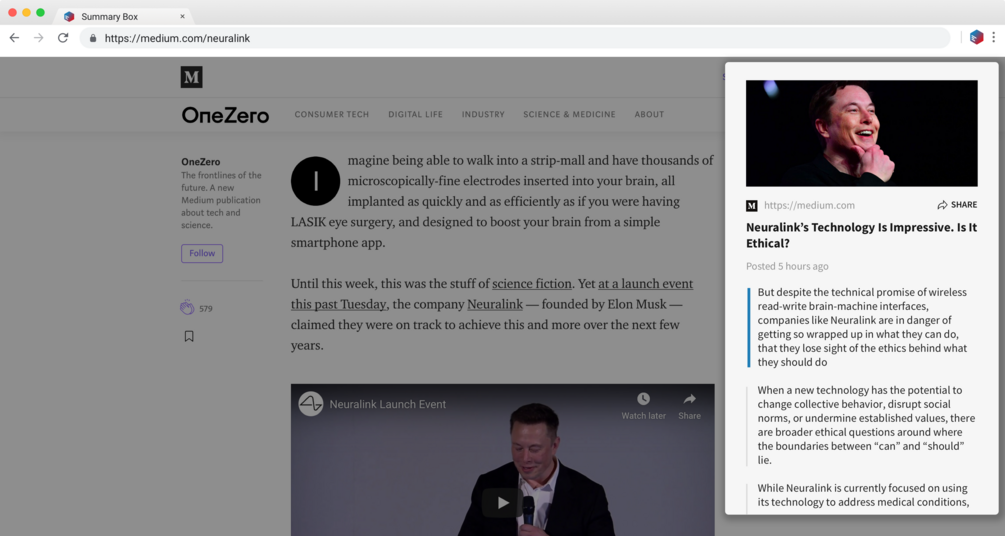Reload the page with the refresh icon
Screen dimensions: 1005x536
63,38
